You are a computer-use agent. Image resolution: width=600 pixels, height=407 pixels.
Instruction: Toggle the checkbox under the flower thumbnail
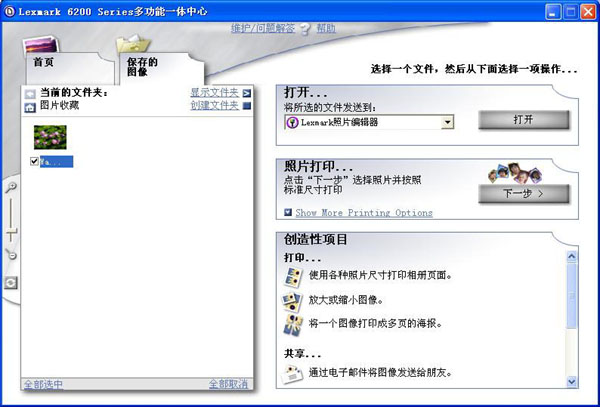[x=35, y=161]
